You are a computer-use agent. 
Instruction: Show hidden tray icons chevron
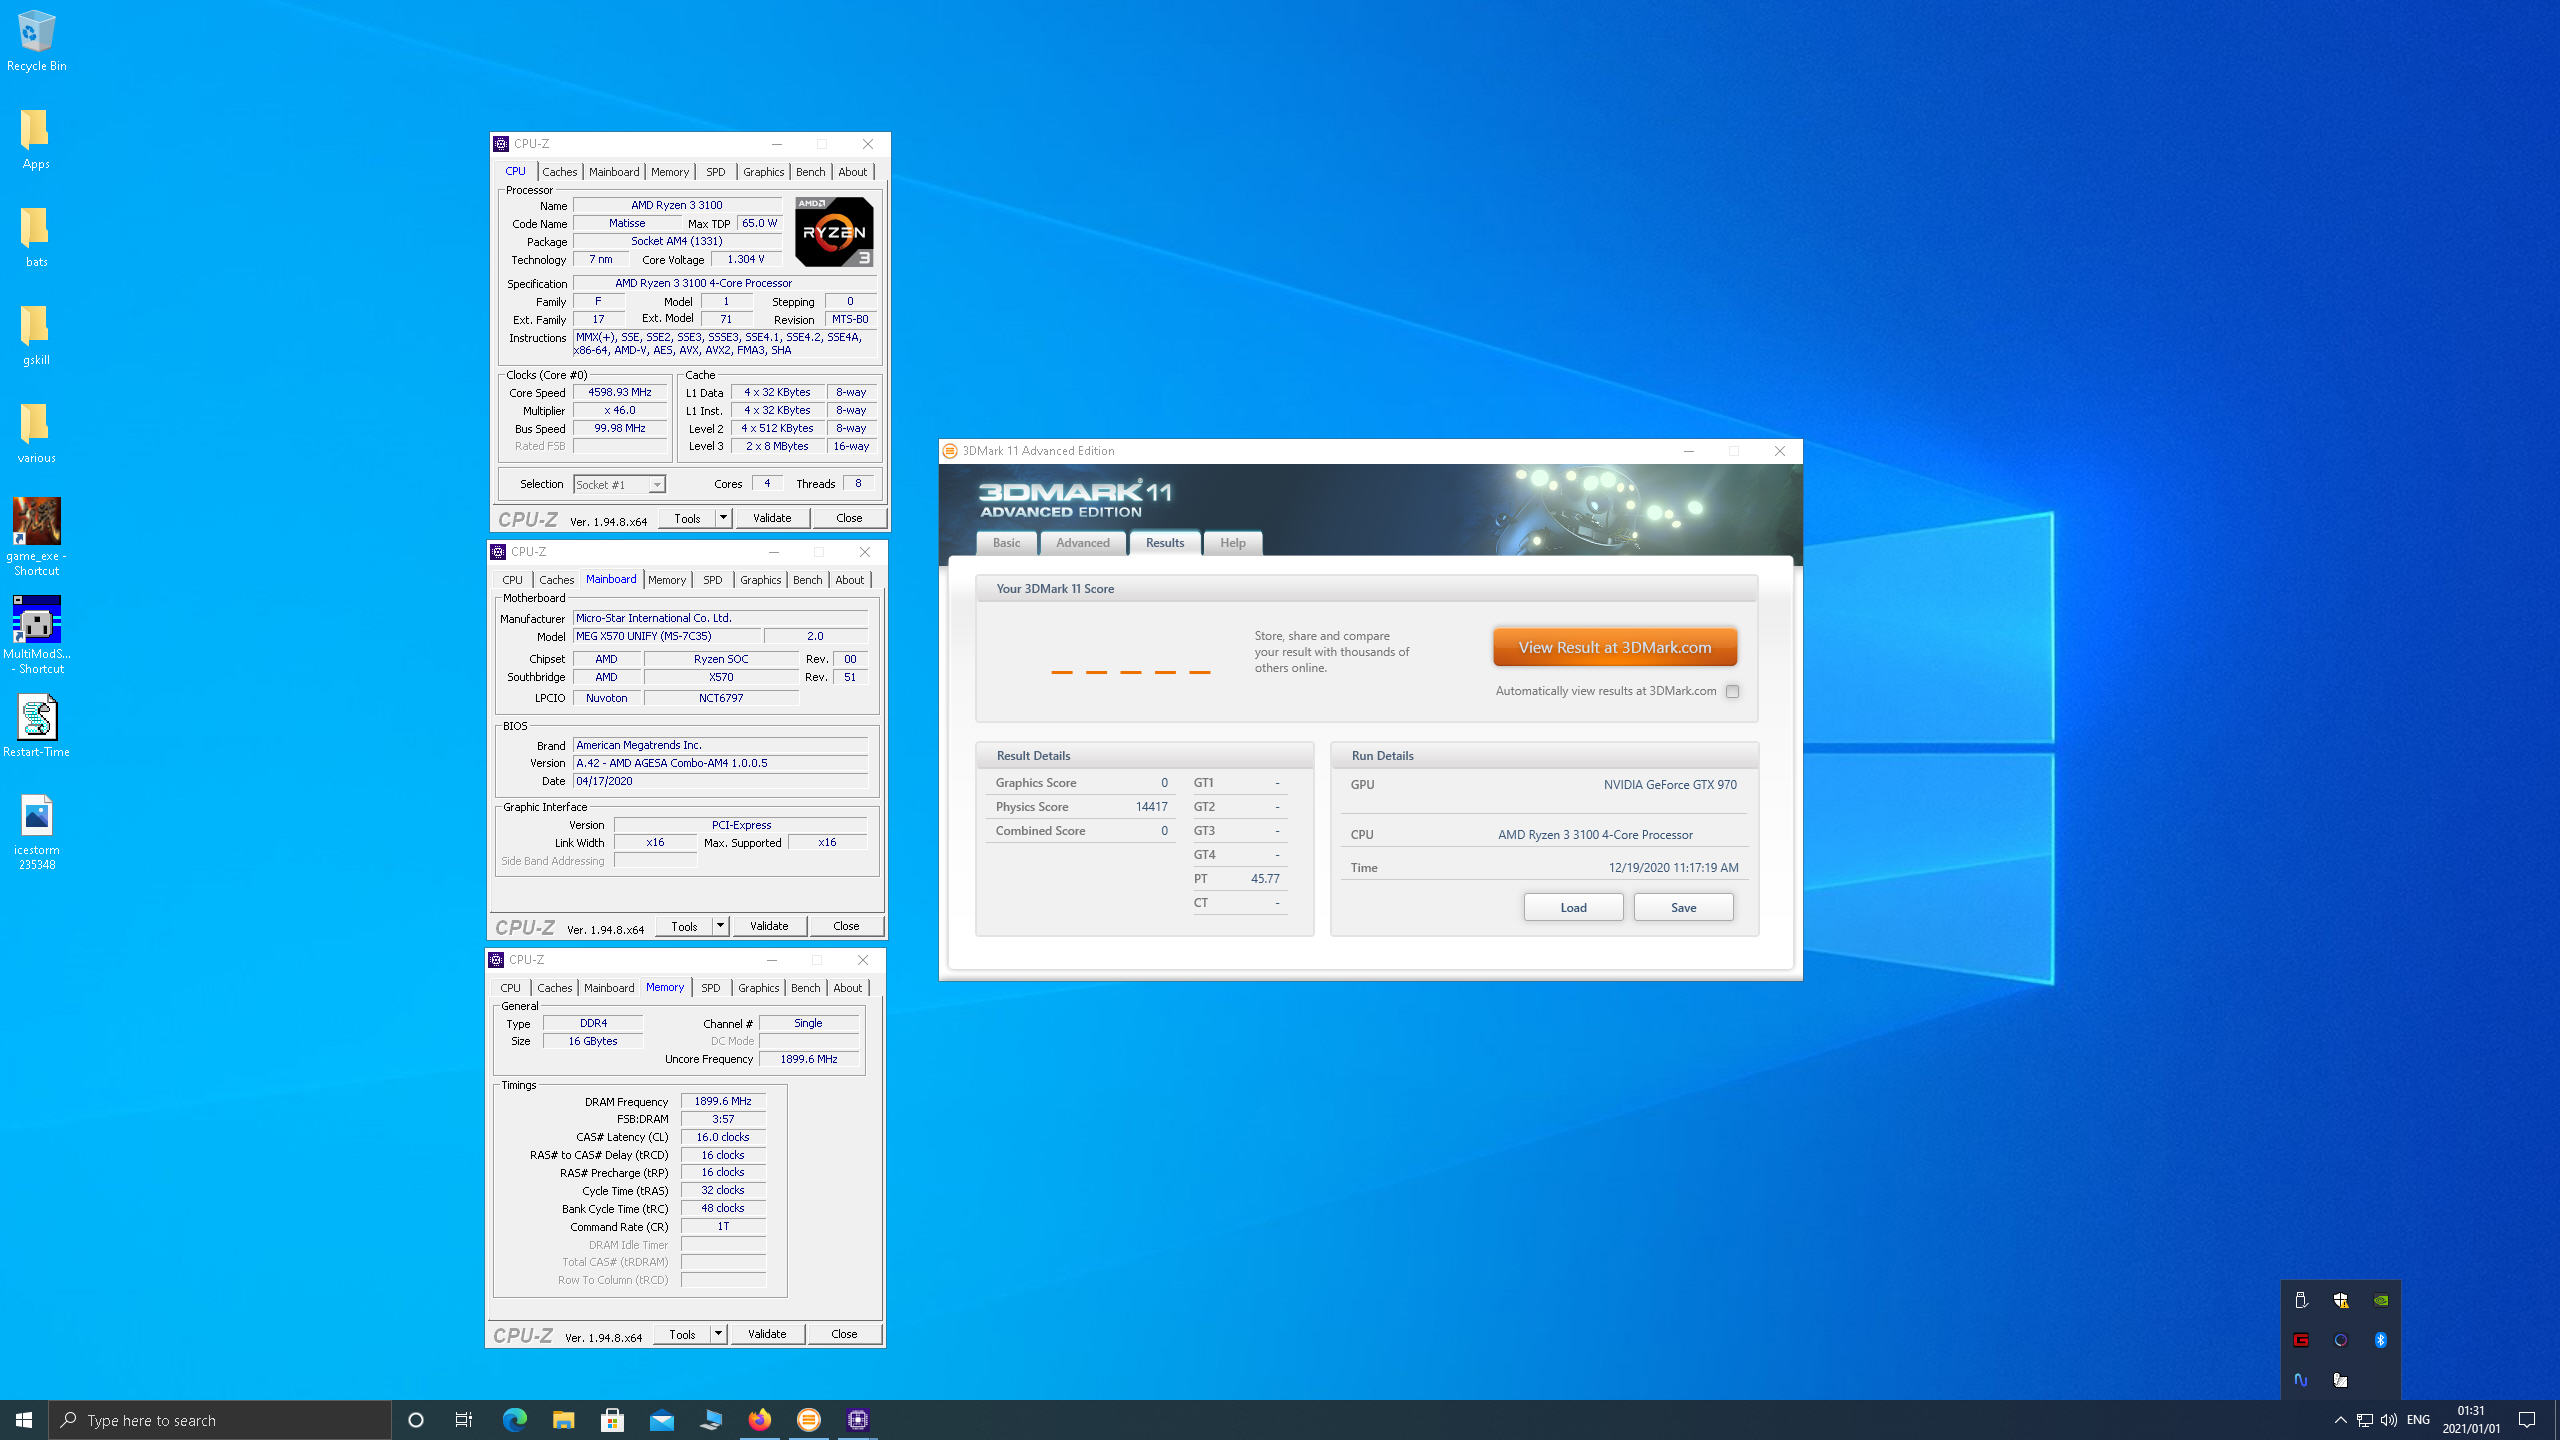click(2340, 1420)
